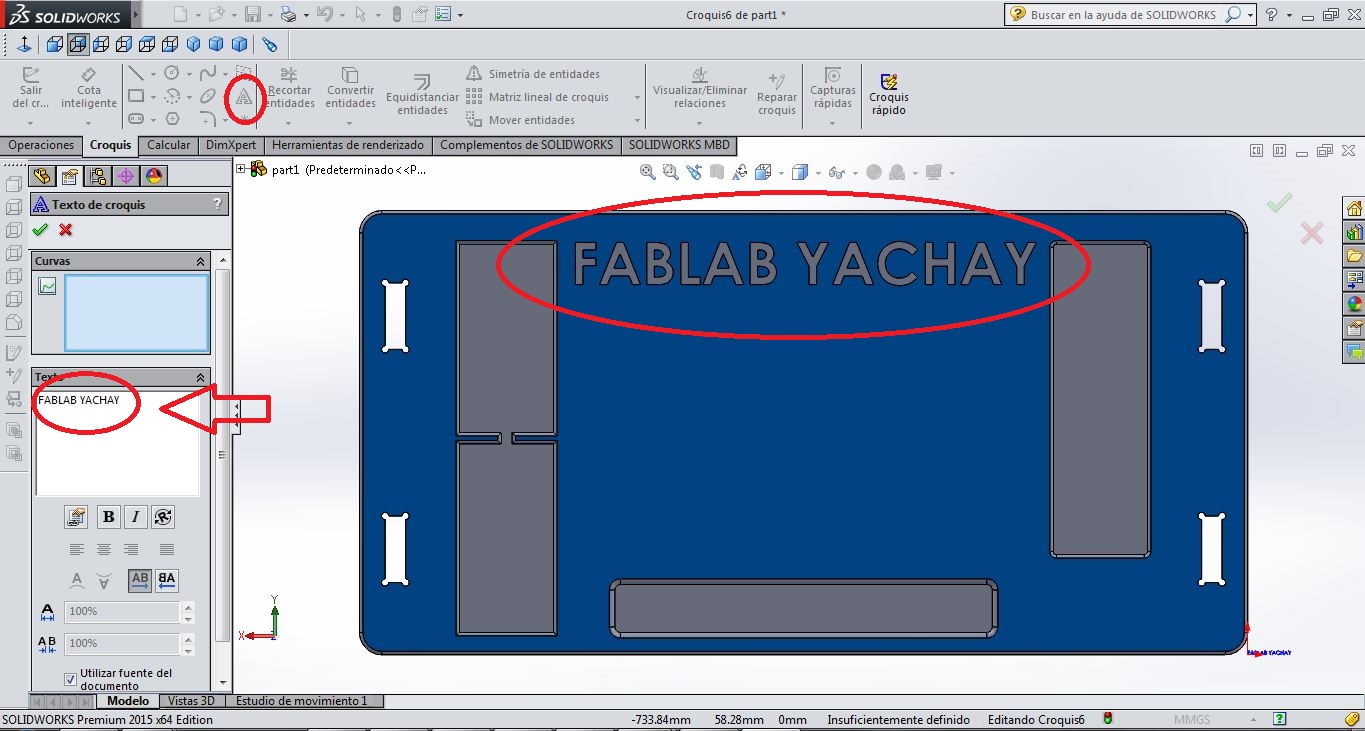Accept sketch text with green checkmark
This screenshot has height=731, width=1365.
click(40, 230)
